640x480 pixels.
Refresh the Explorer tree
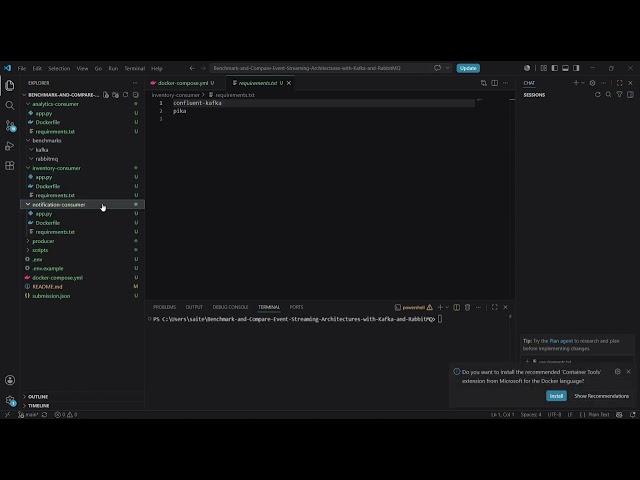[x=126, y=95]
